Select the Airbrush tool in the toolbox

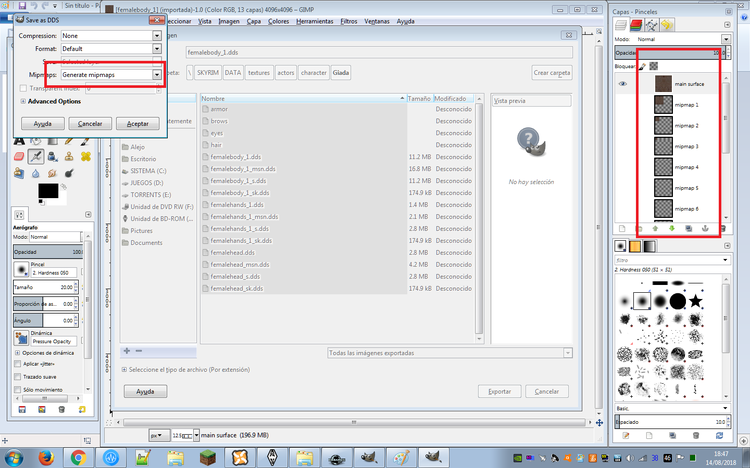point(36,156)
